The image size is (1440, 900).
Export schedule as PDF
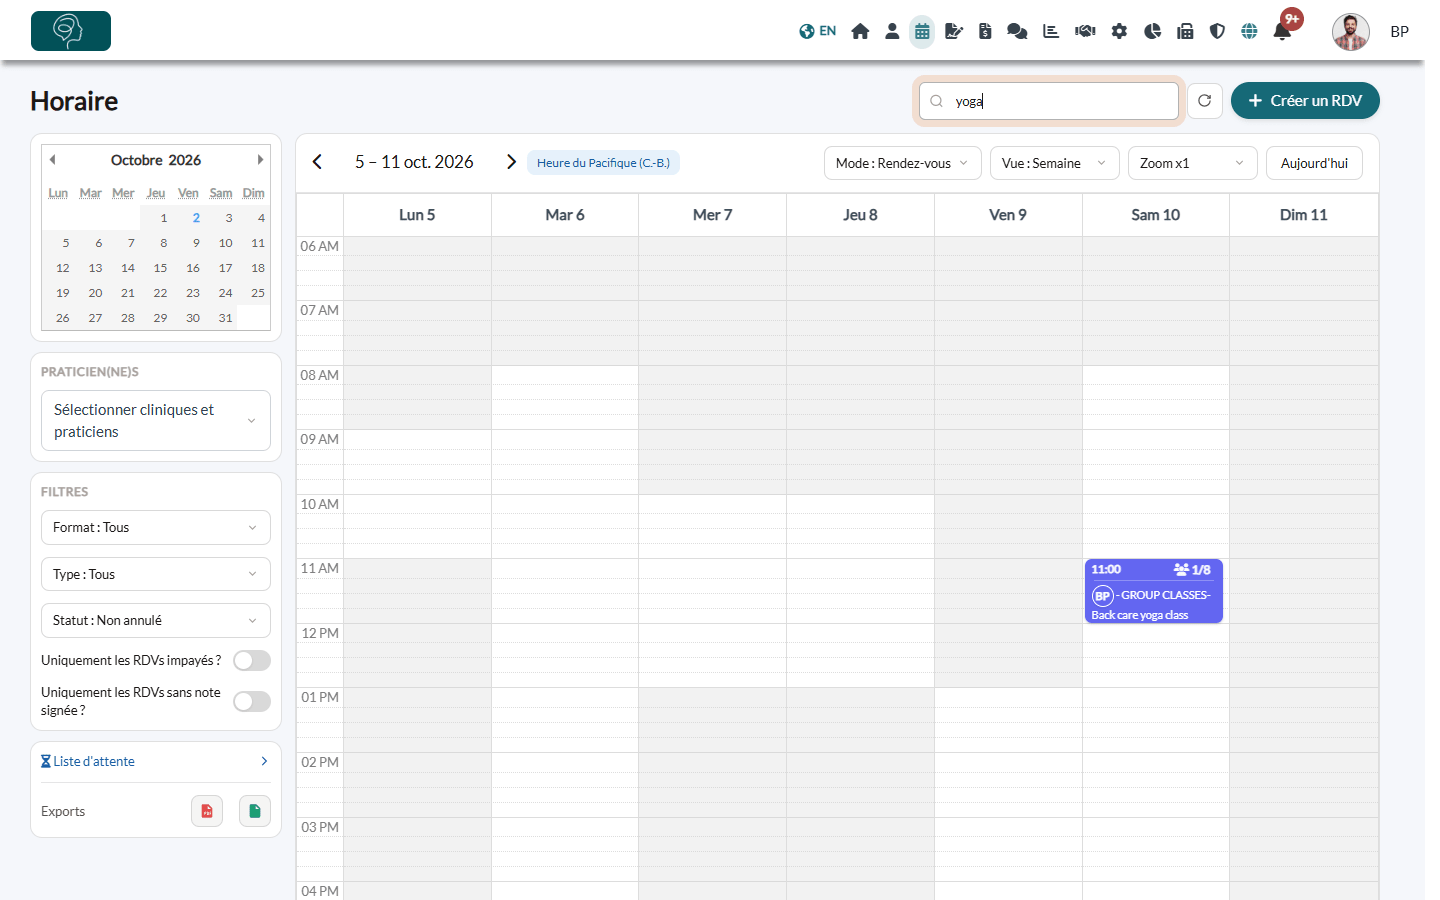207,811
